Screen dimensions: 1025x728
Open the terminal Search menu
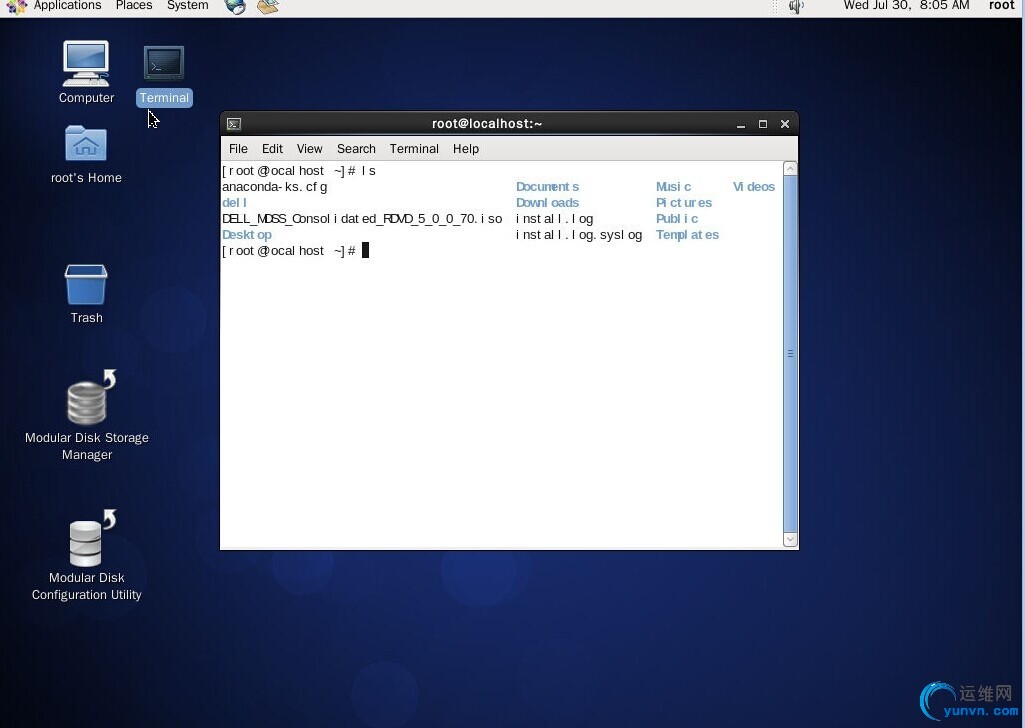[356, 149]
